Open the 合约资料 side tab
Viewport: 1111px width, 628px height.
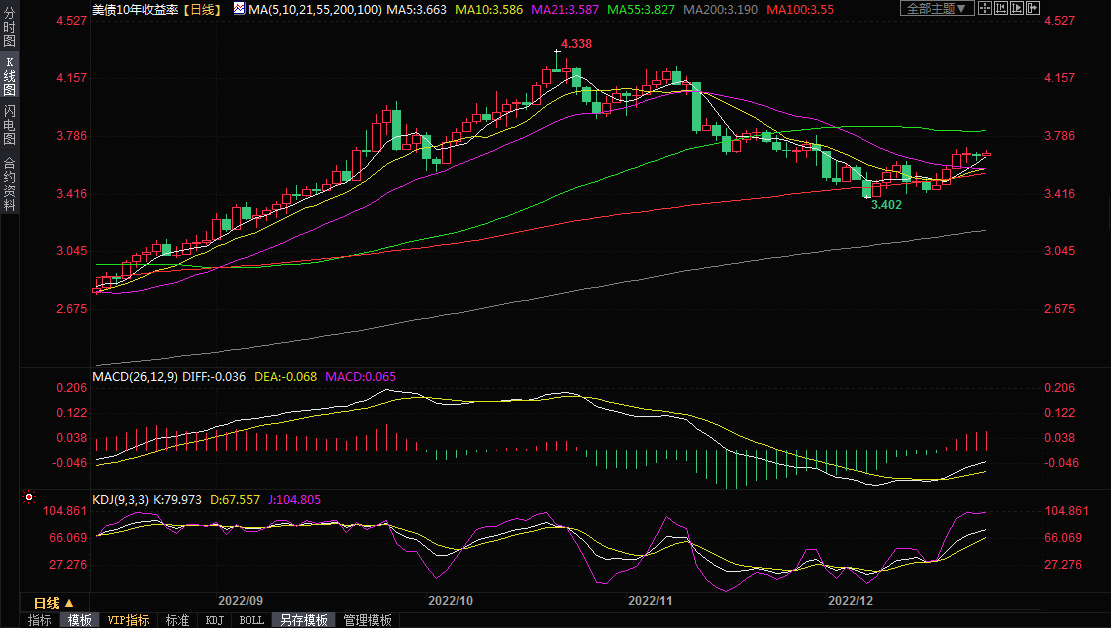pos(9,183)
